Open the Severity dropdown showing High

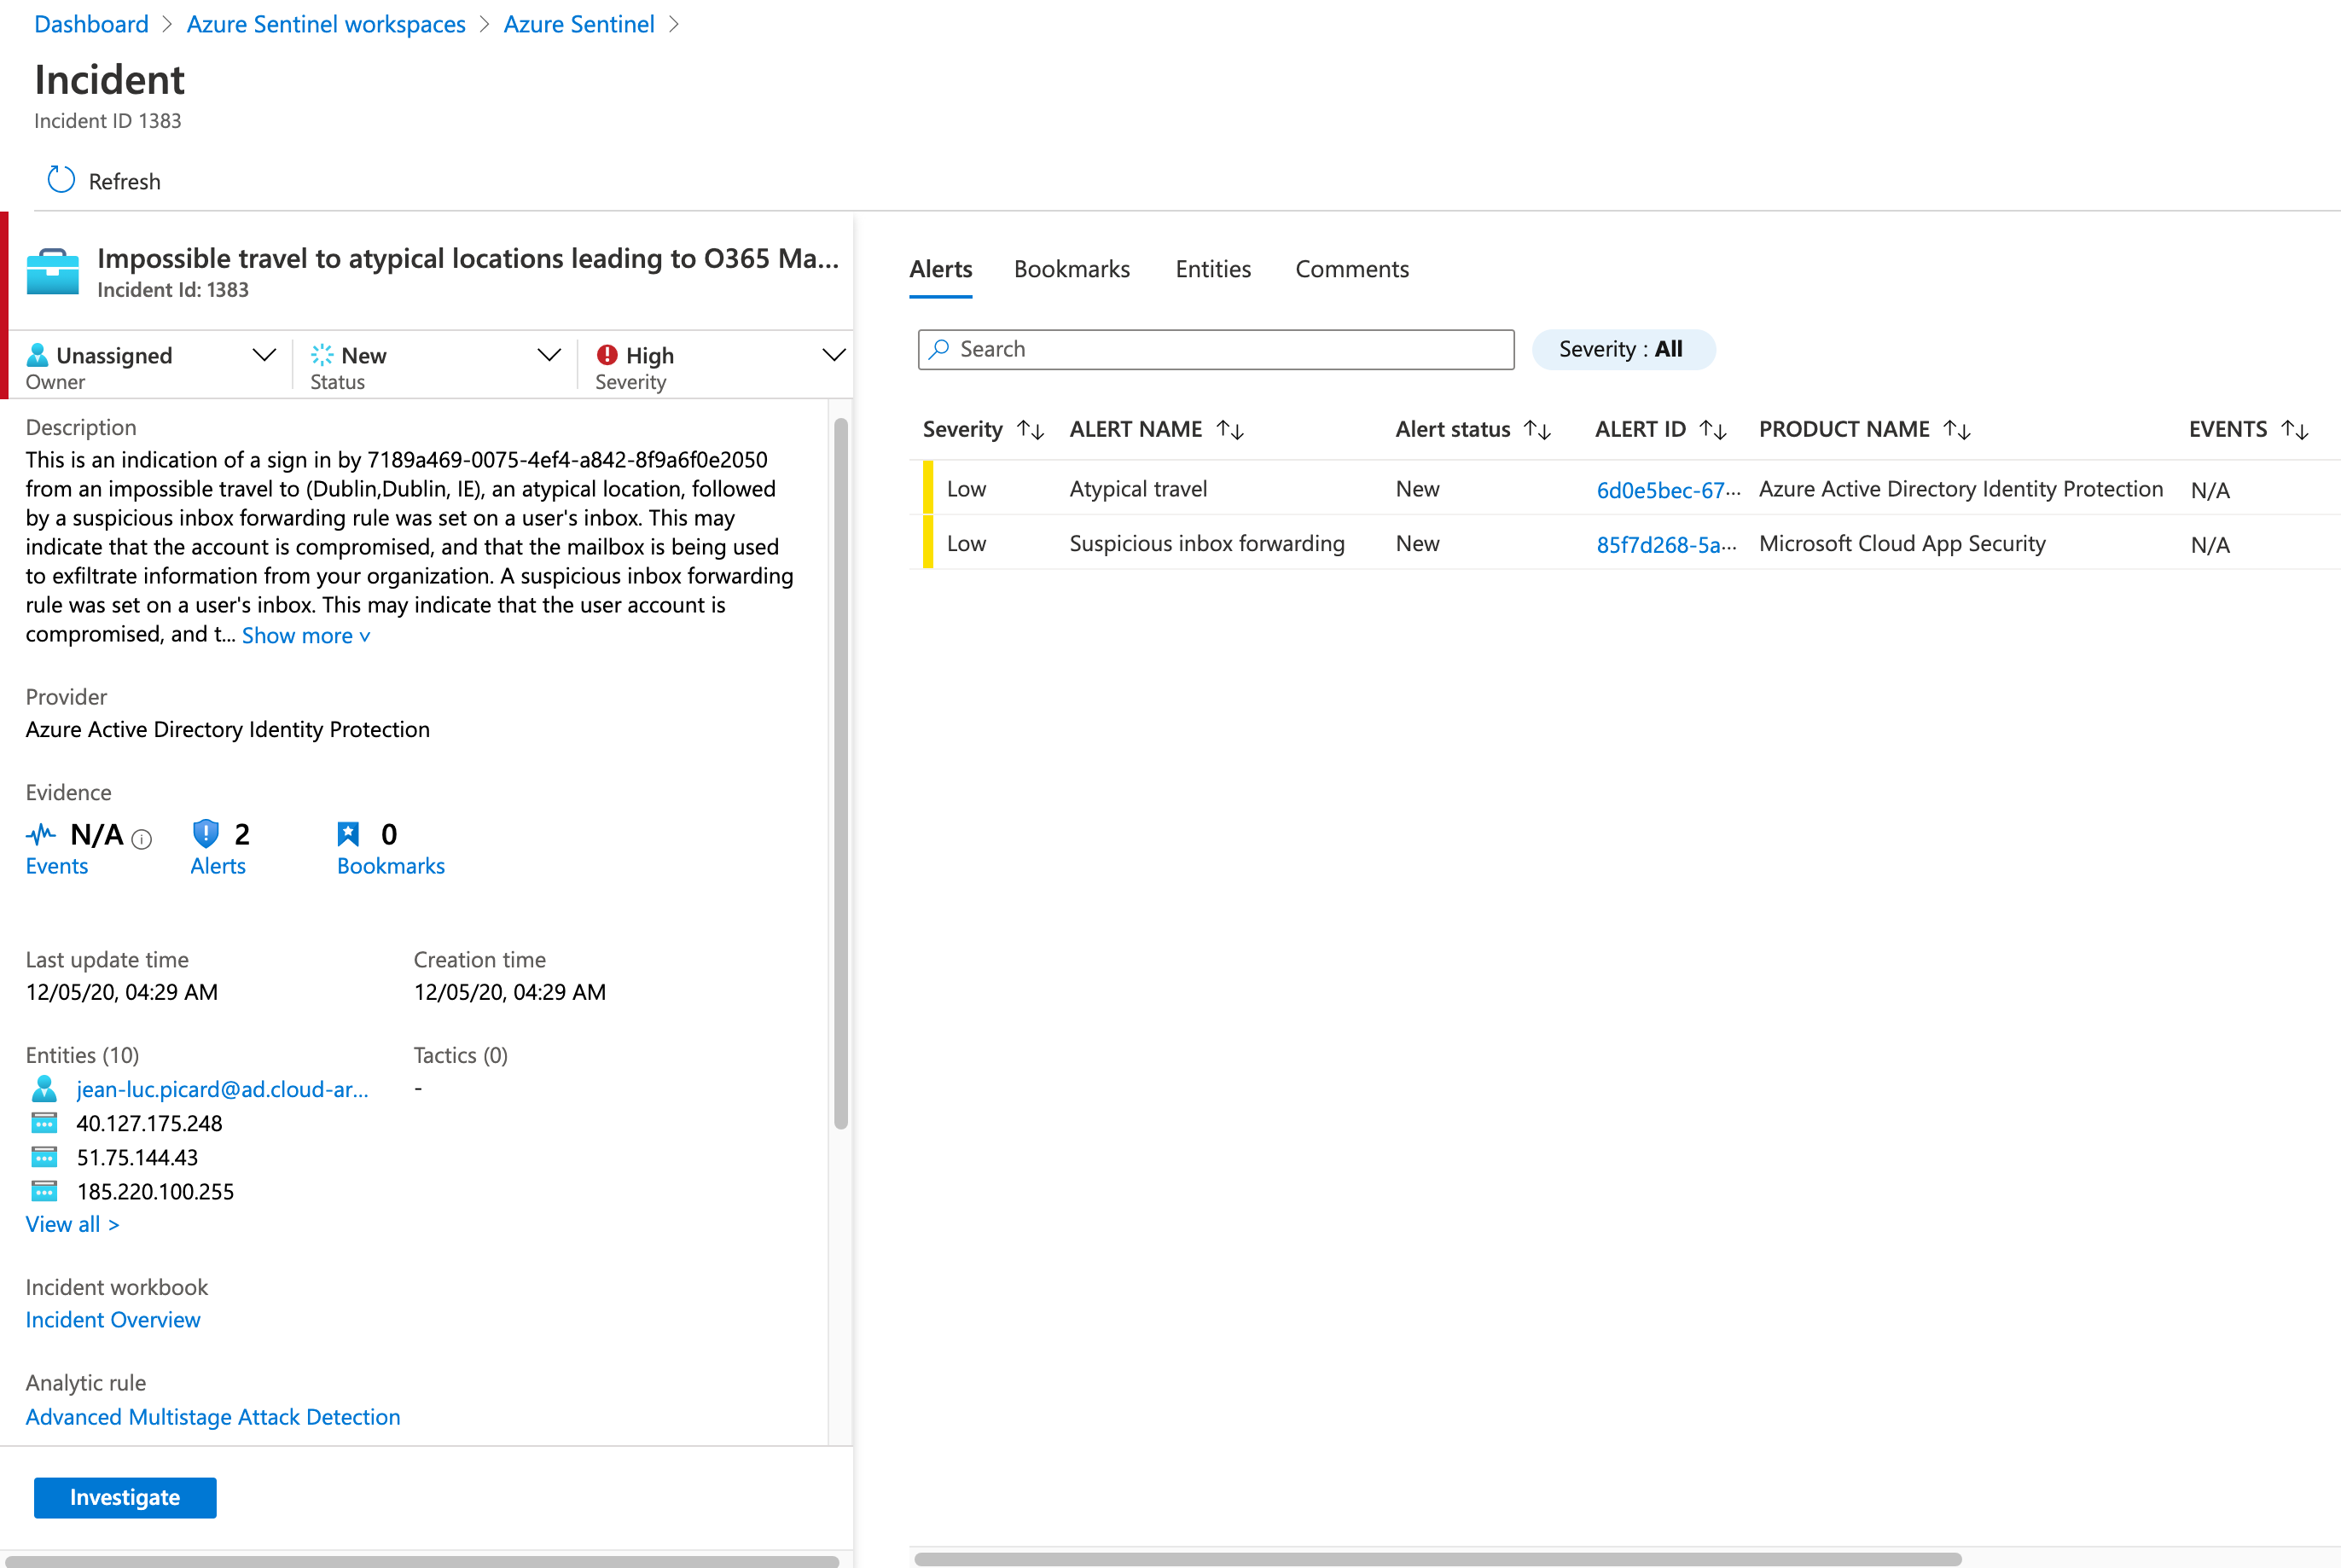tap(834, 355)
